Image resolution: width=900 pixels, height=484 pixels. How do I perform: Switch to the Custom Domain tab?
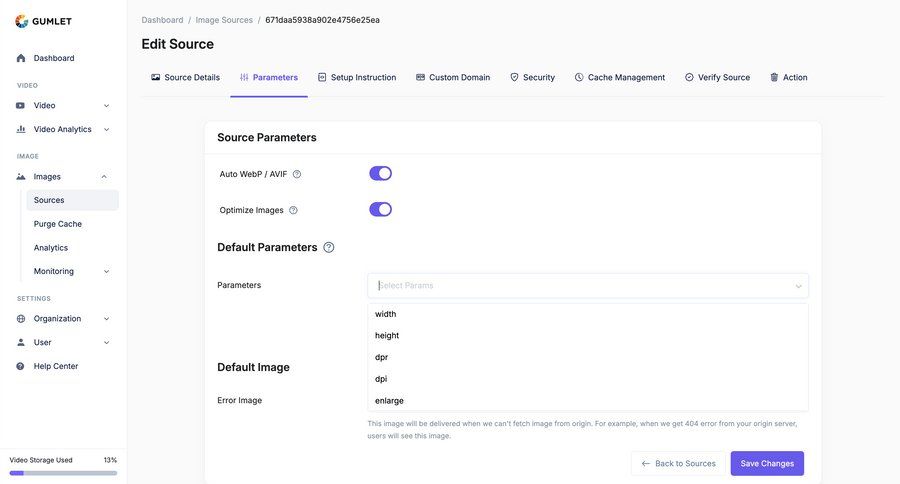tap(453, 78)
